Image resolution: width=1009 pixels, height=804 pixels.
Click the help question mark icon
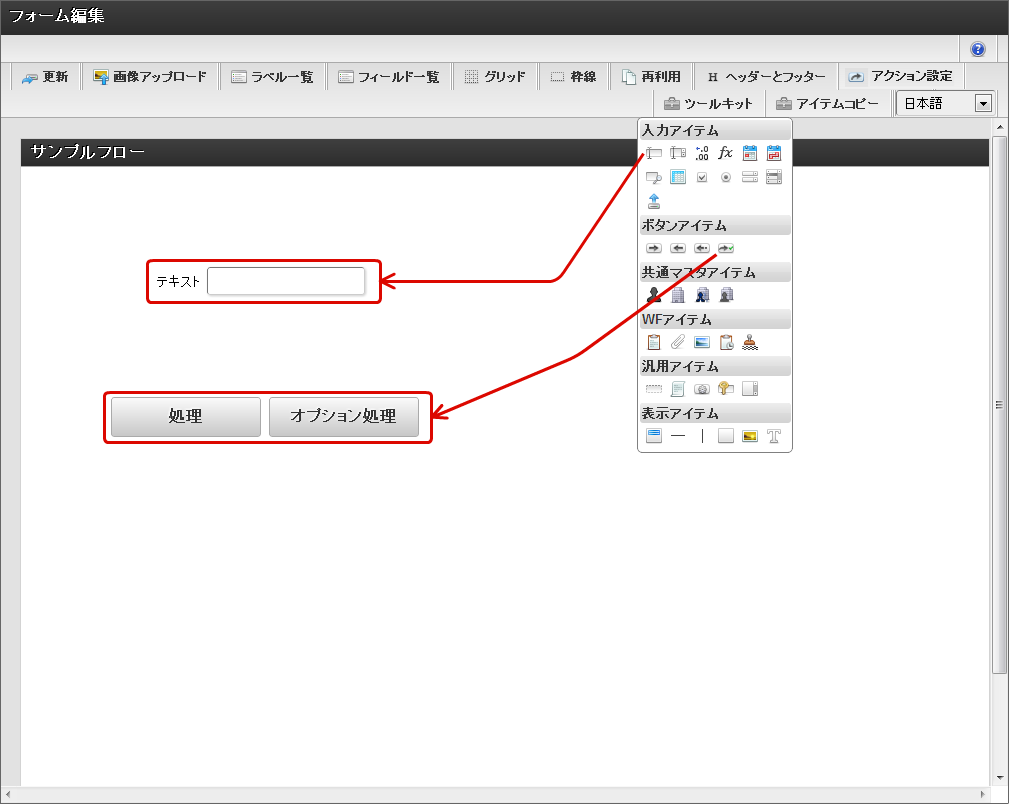(x=977, y=49)
